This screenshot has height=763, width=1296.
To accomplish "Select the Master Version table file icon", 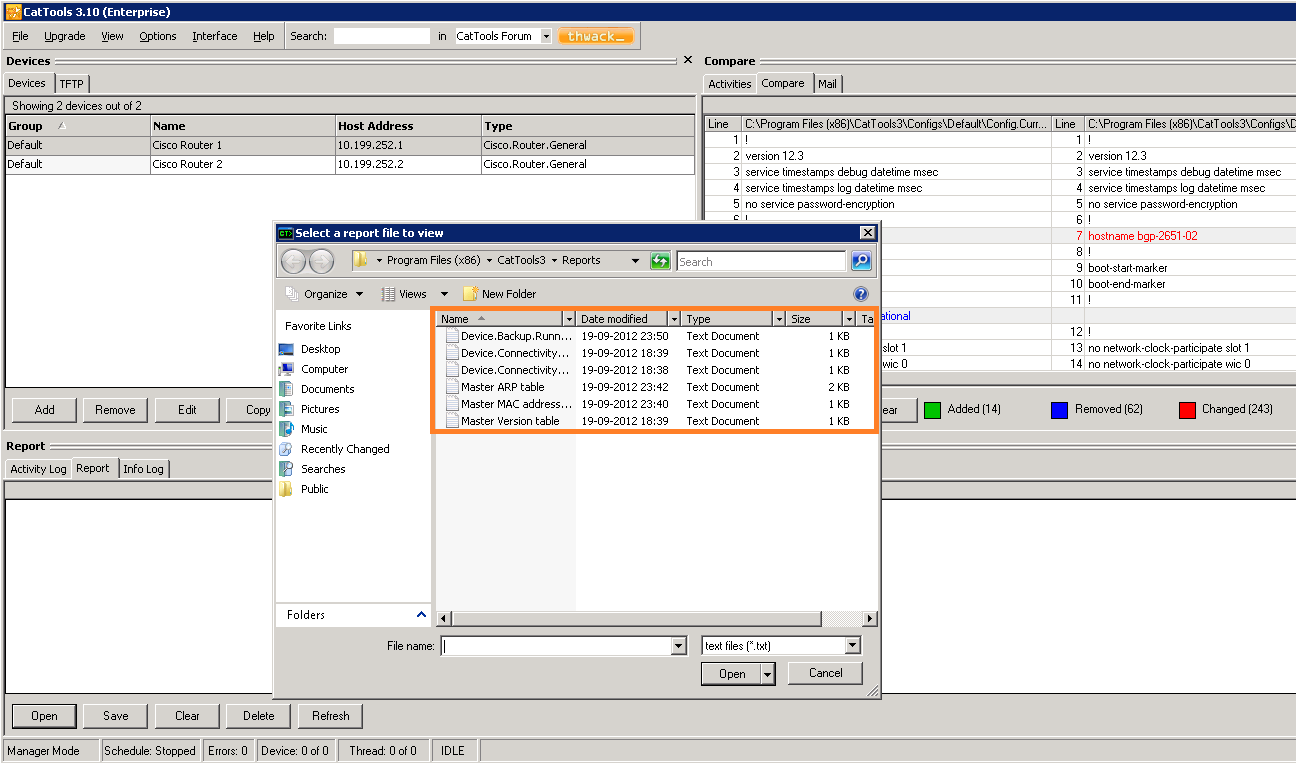I will click(451, 421).
